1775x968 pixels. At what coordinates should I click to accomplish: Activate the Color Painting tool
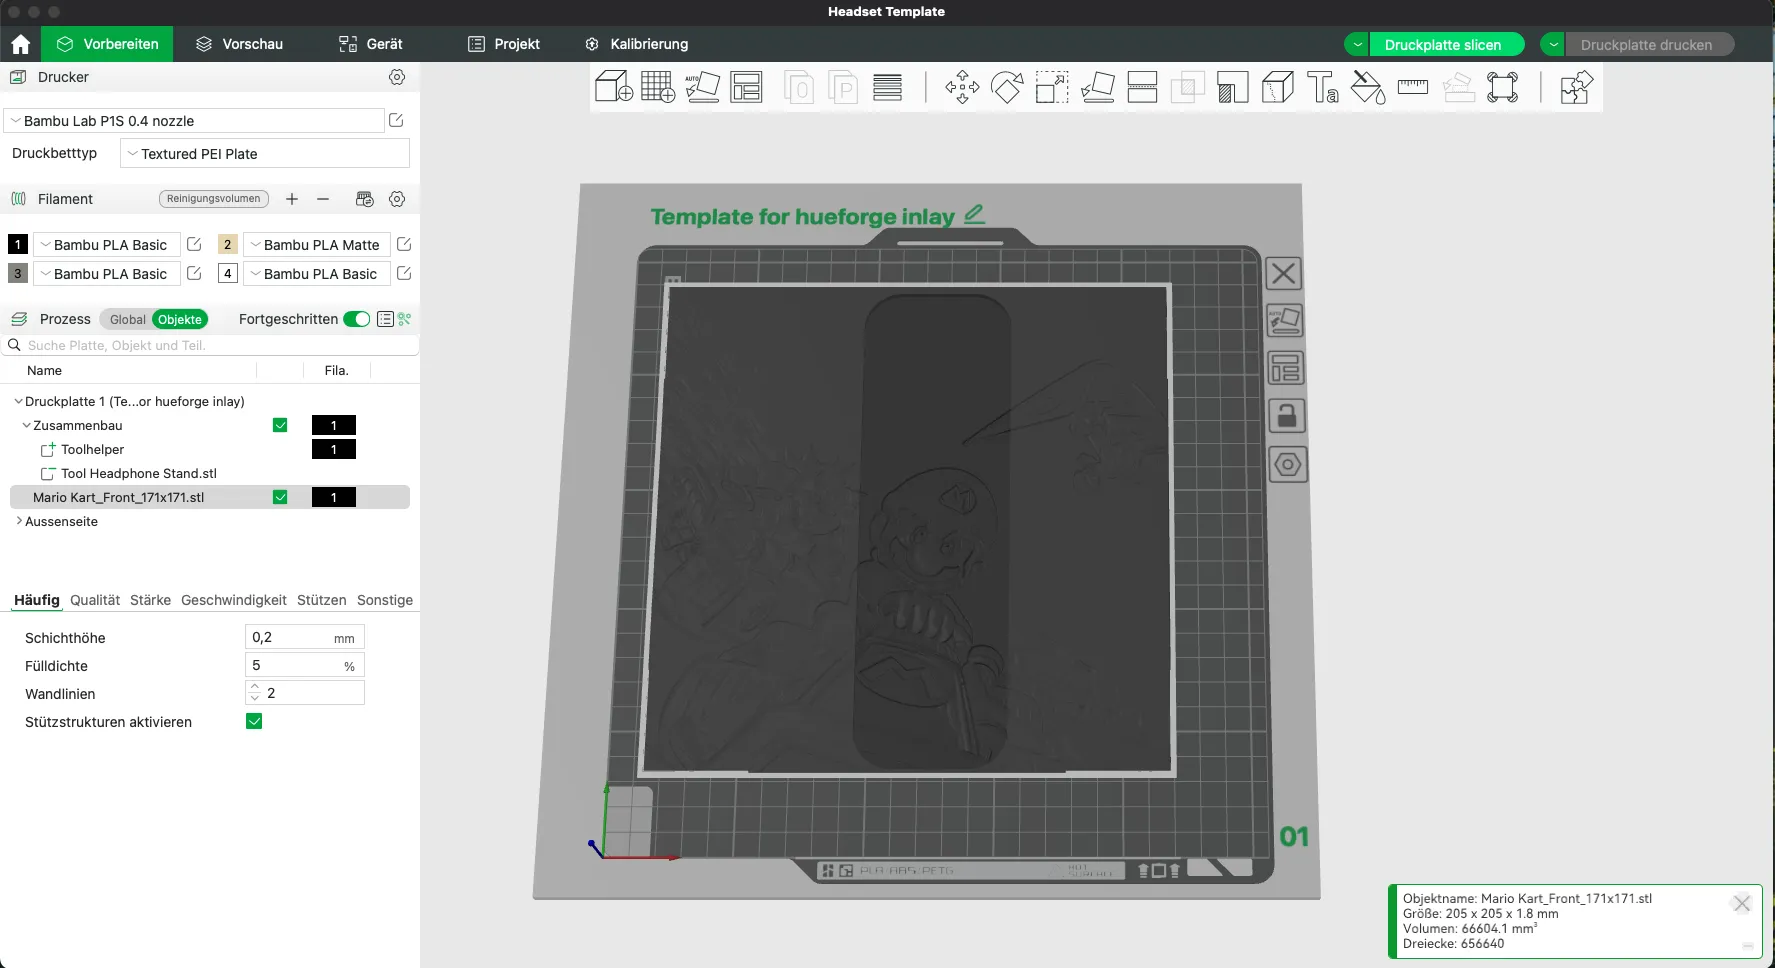(x=1367, y=88)
